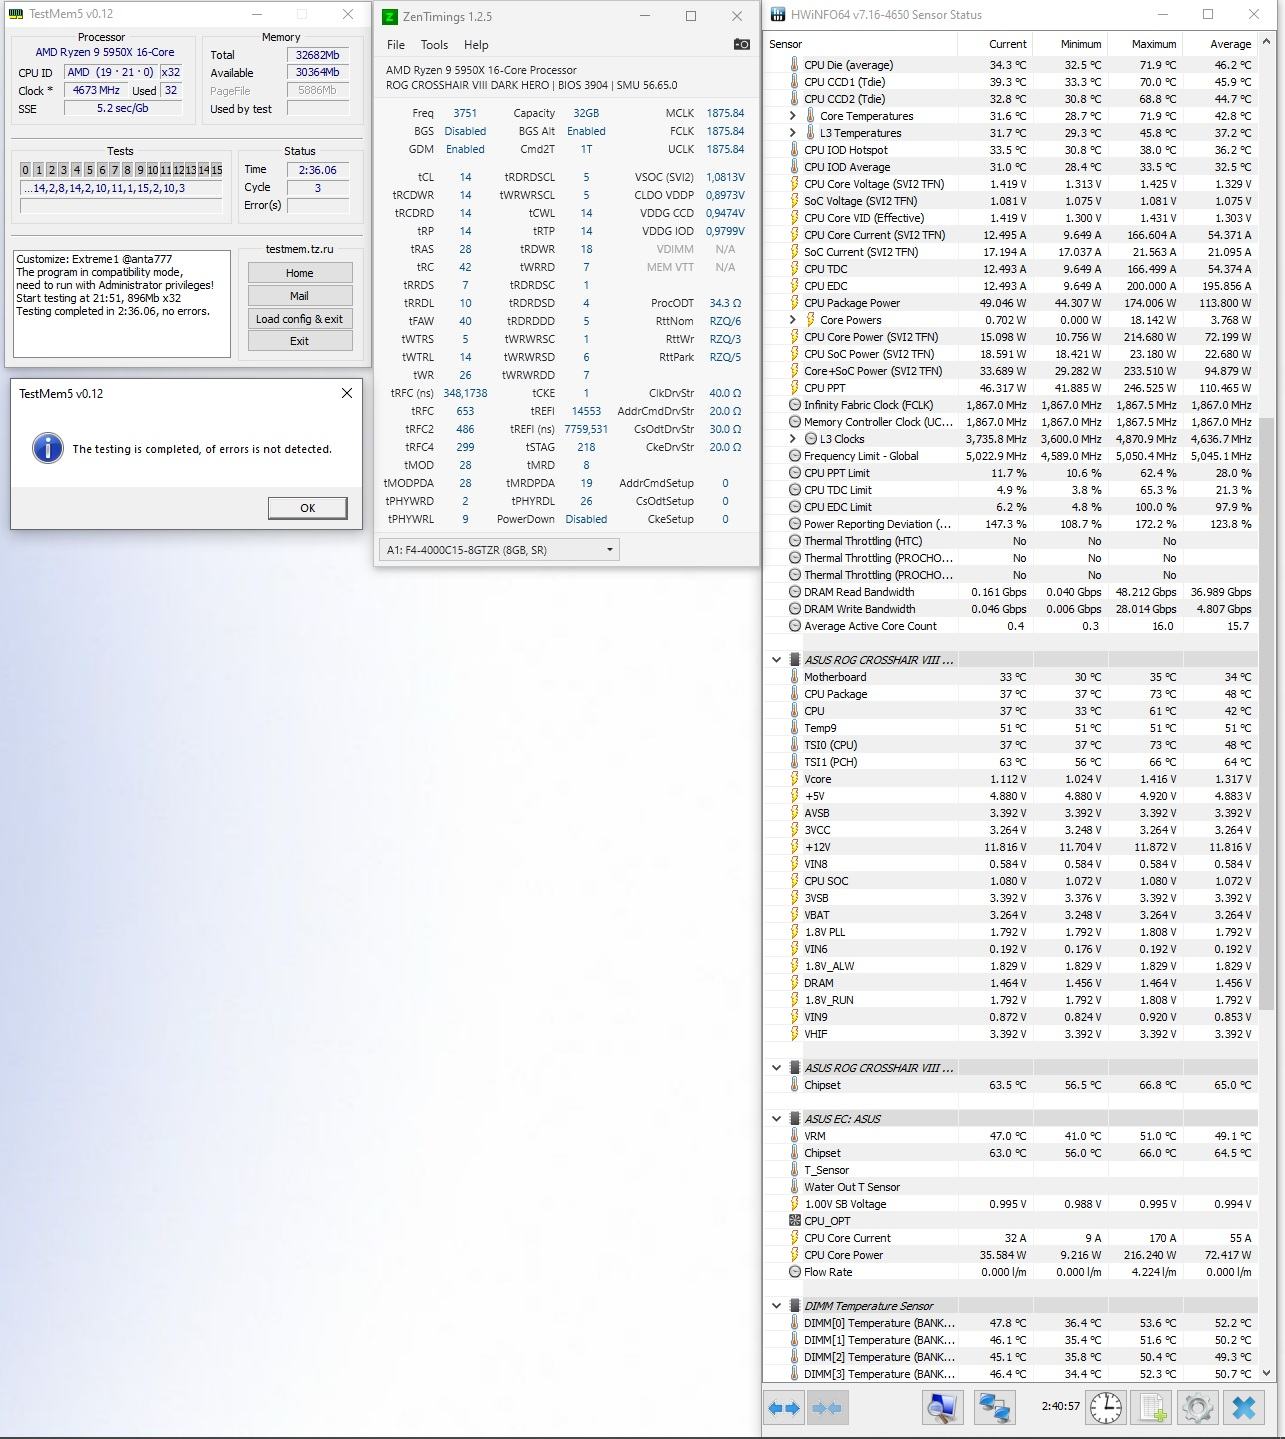Open the A1: F4-4000C15-8GTZR module dropdown
Image resolution: width=1285 pixels, height=1439 pixels.
(499, 549)
